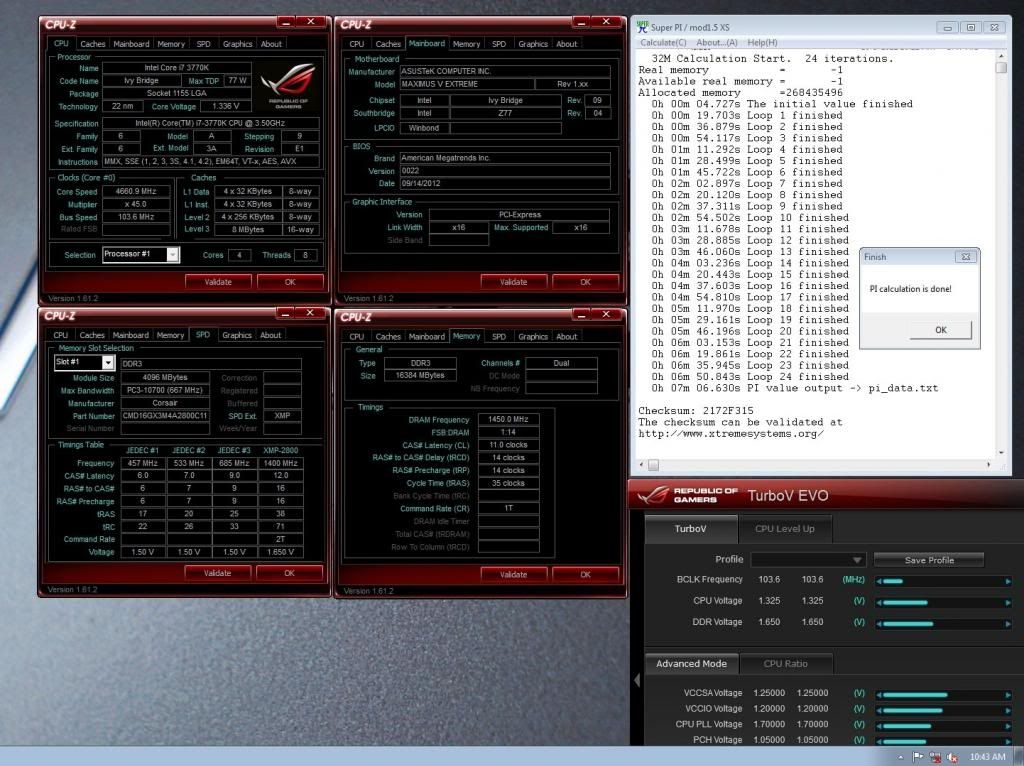Click Super PI vertical scrollbar up arrow
1024x766 pixels.
click(x=1001, y=56)
